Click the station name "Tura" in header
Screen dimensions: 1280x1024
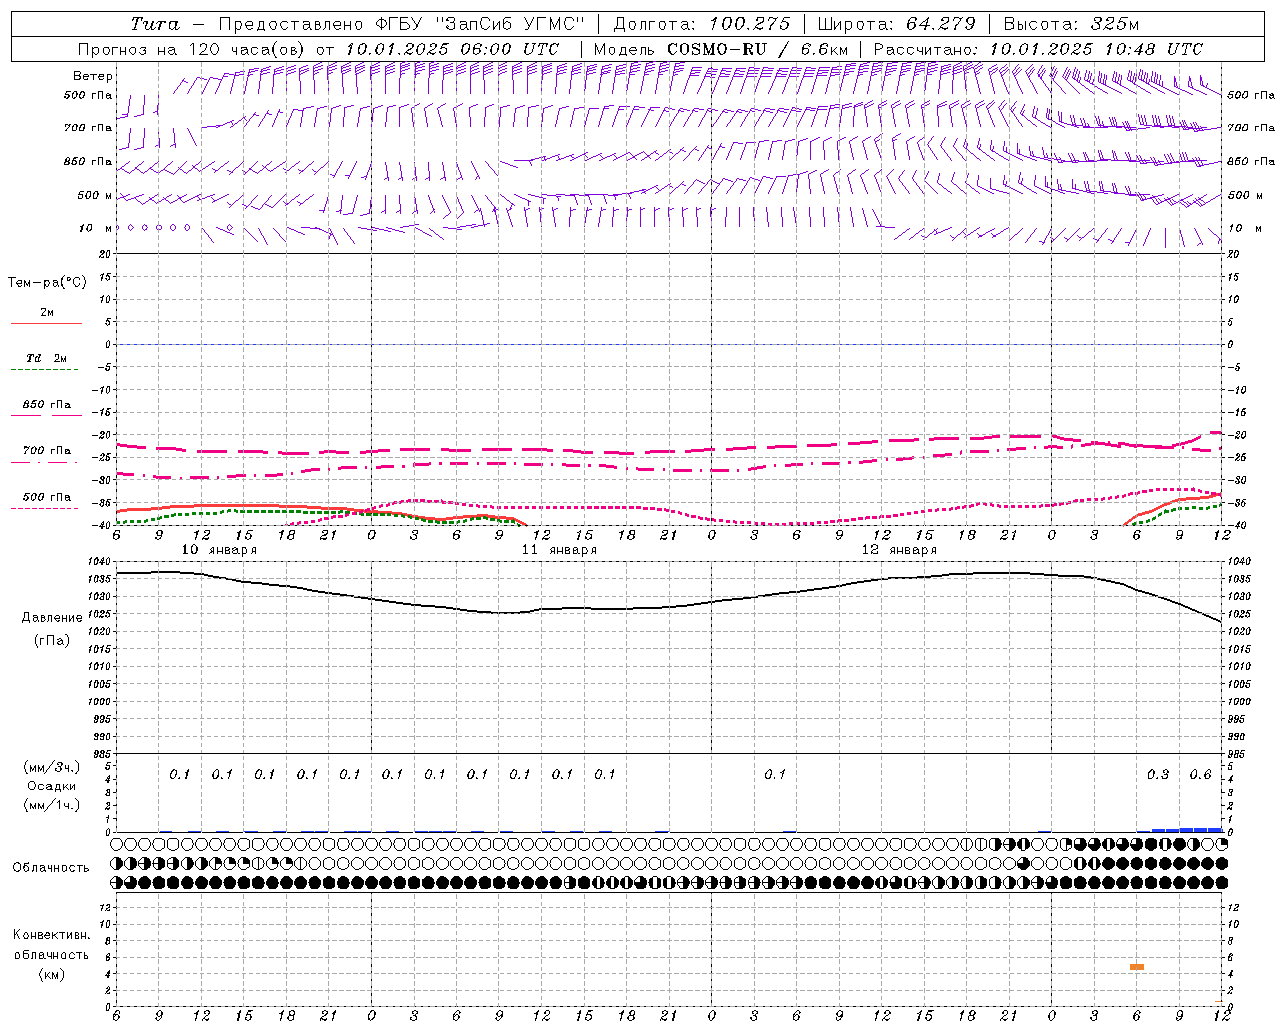click(156, 24)
